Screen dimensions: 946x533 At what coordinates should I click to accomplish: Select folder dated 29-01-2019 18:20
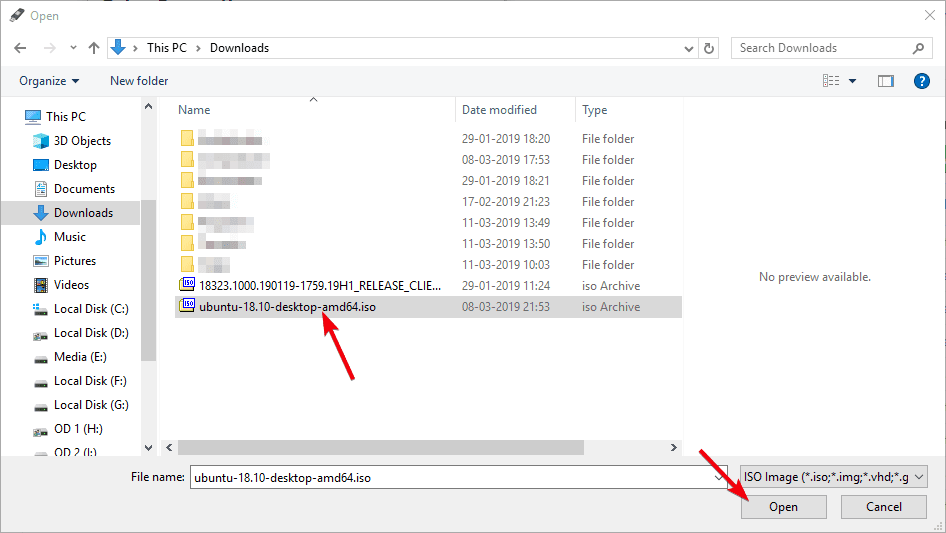[x=428, y=139]
